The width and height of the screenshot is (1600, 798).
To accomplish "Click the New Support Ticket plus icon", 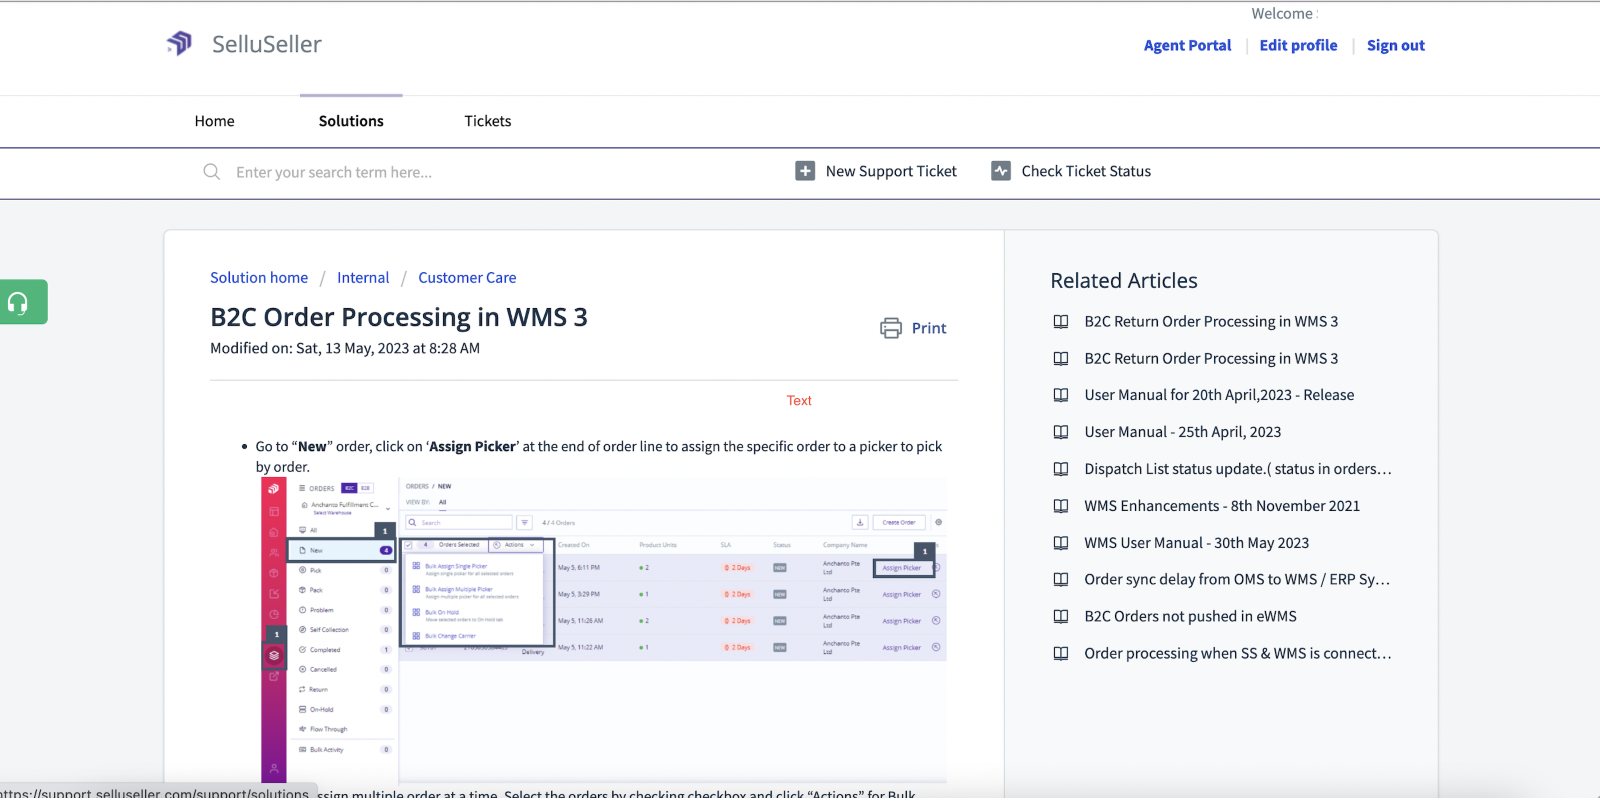I will 805,171.
